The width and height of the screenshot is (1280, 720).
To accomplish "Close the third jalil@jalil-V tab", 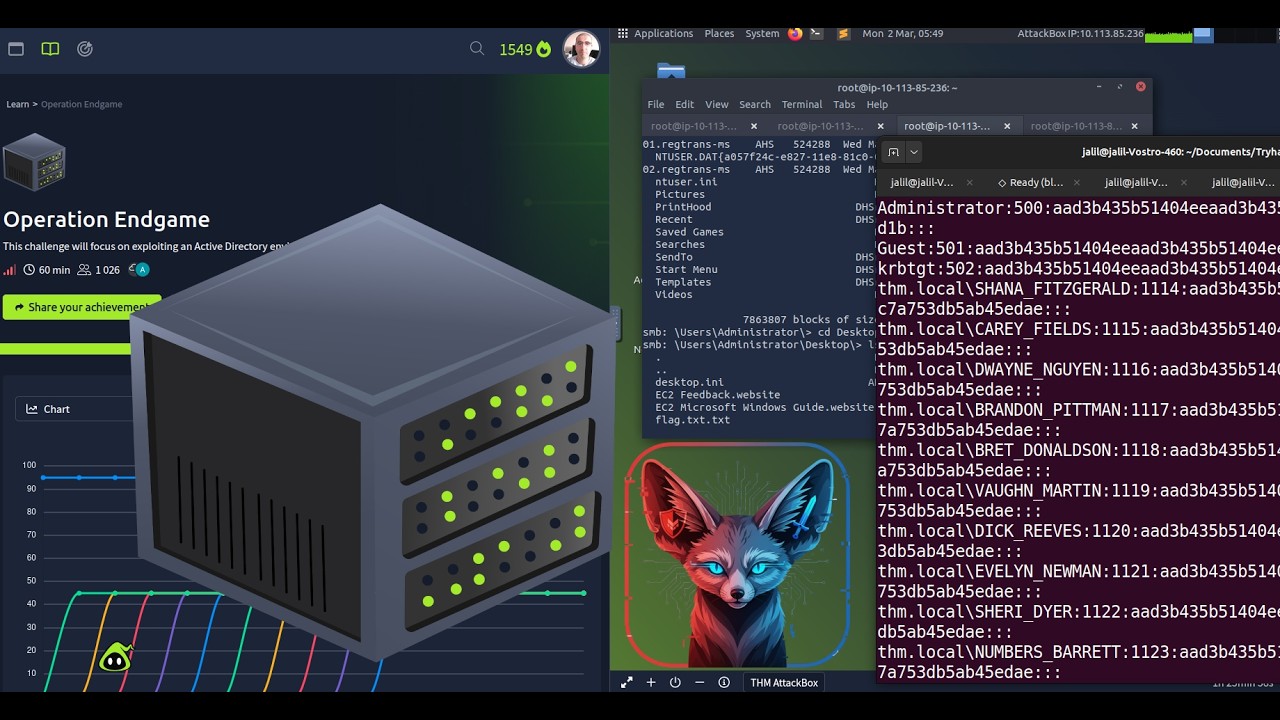I will [1184, 182].
